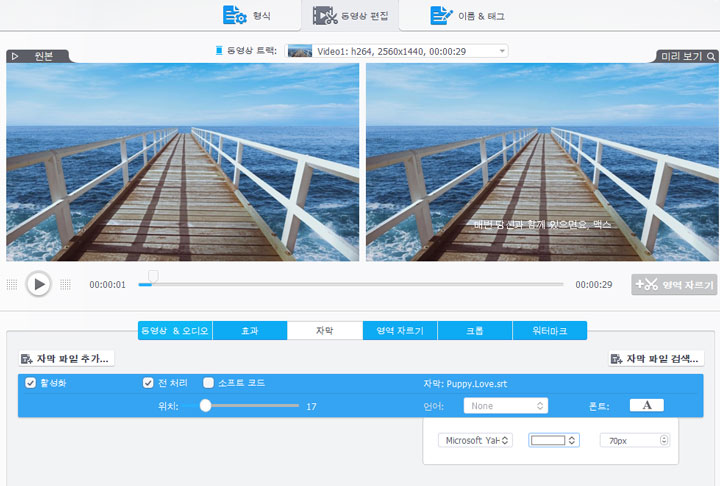Screen dimensions: 720x486
Task: Toggle the 전 처리 checkbox
Action: [148, 383]
